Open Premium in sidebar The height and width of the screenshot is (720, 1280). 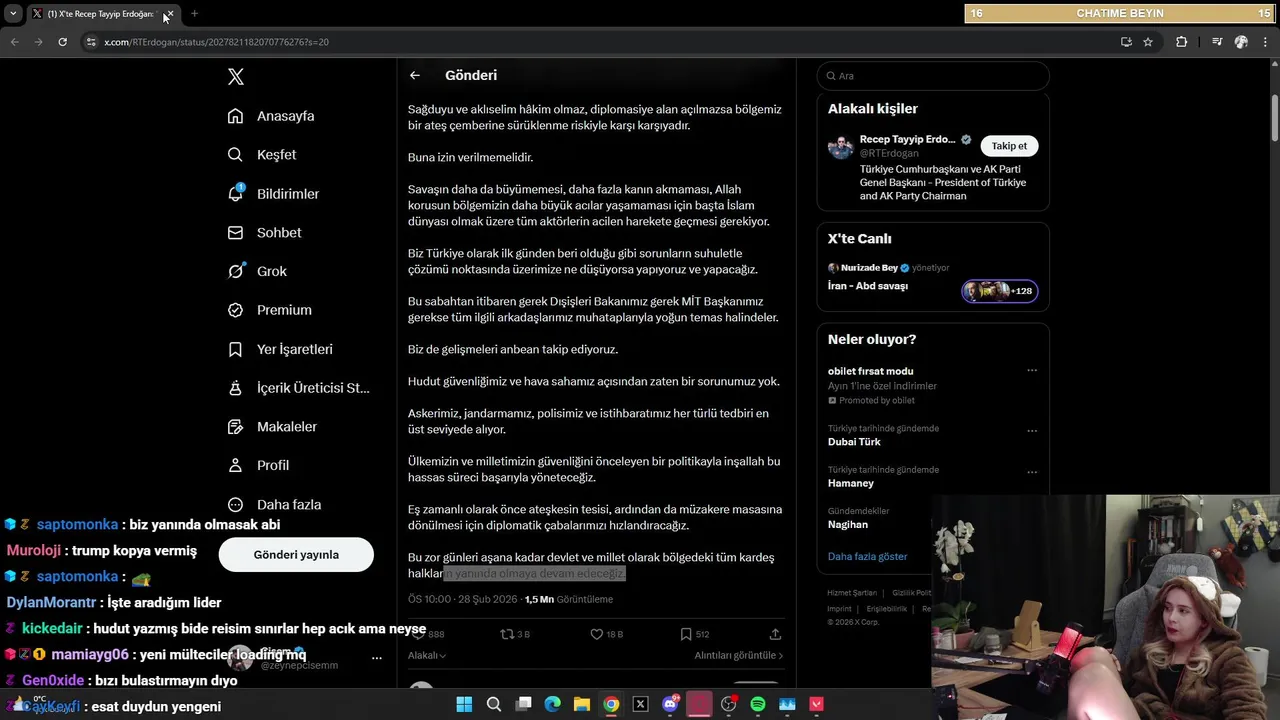click(269, 310)
